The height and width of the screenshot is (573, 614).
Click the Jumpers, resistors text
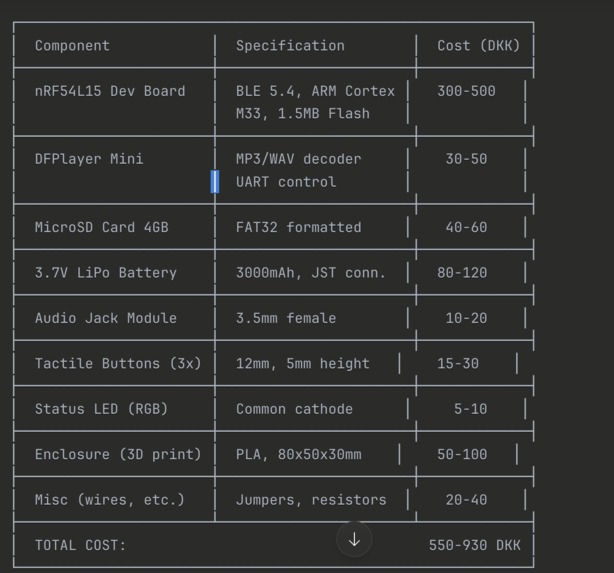[311, 500]
